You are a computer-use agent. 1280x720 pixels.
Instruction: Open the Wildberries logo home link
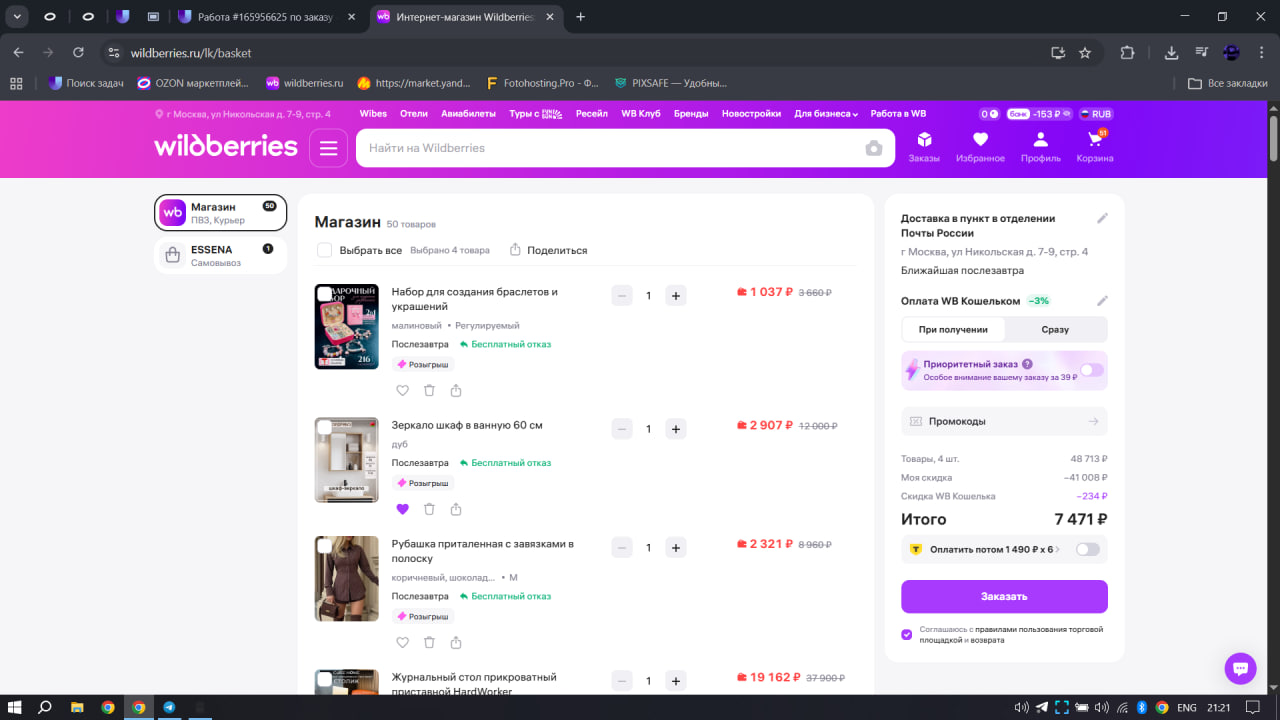point(226,147)
